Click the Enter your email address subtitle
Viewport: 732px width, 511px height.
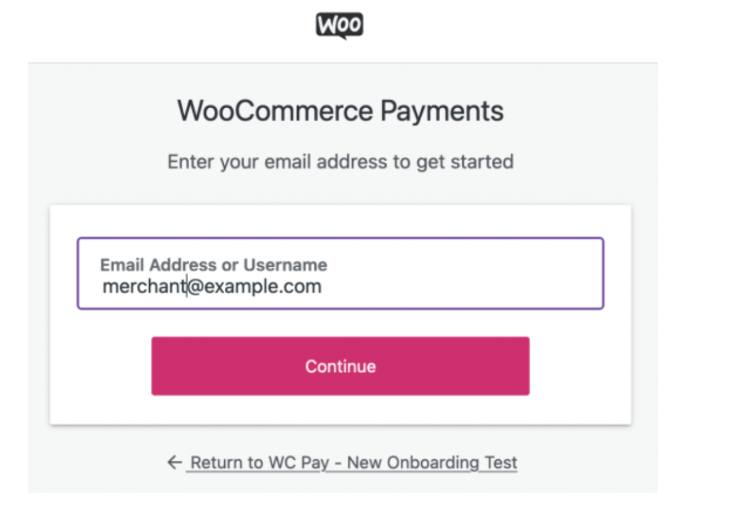(x=340, y=162)
